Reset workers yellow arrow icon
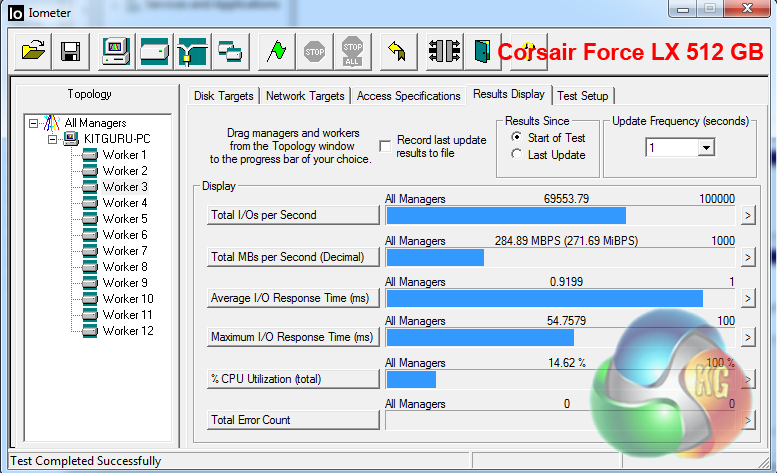The height and width of the screenshot is (473, 777). 398,52
